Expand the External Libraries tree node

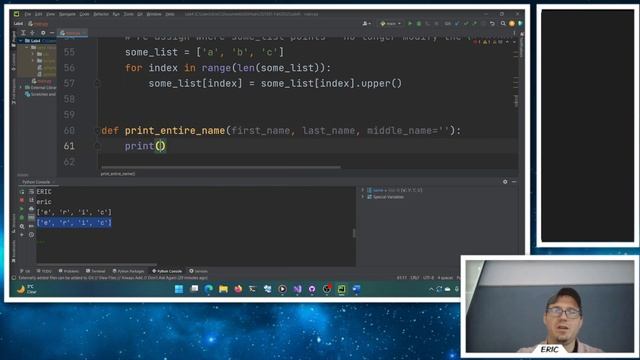pos(21,87)
